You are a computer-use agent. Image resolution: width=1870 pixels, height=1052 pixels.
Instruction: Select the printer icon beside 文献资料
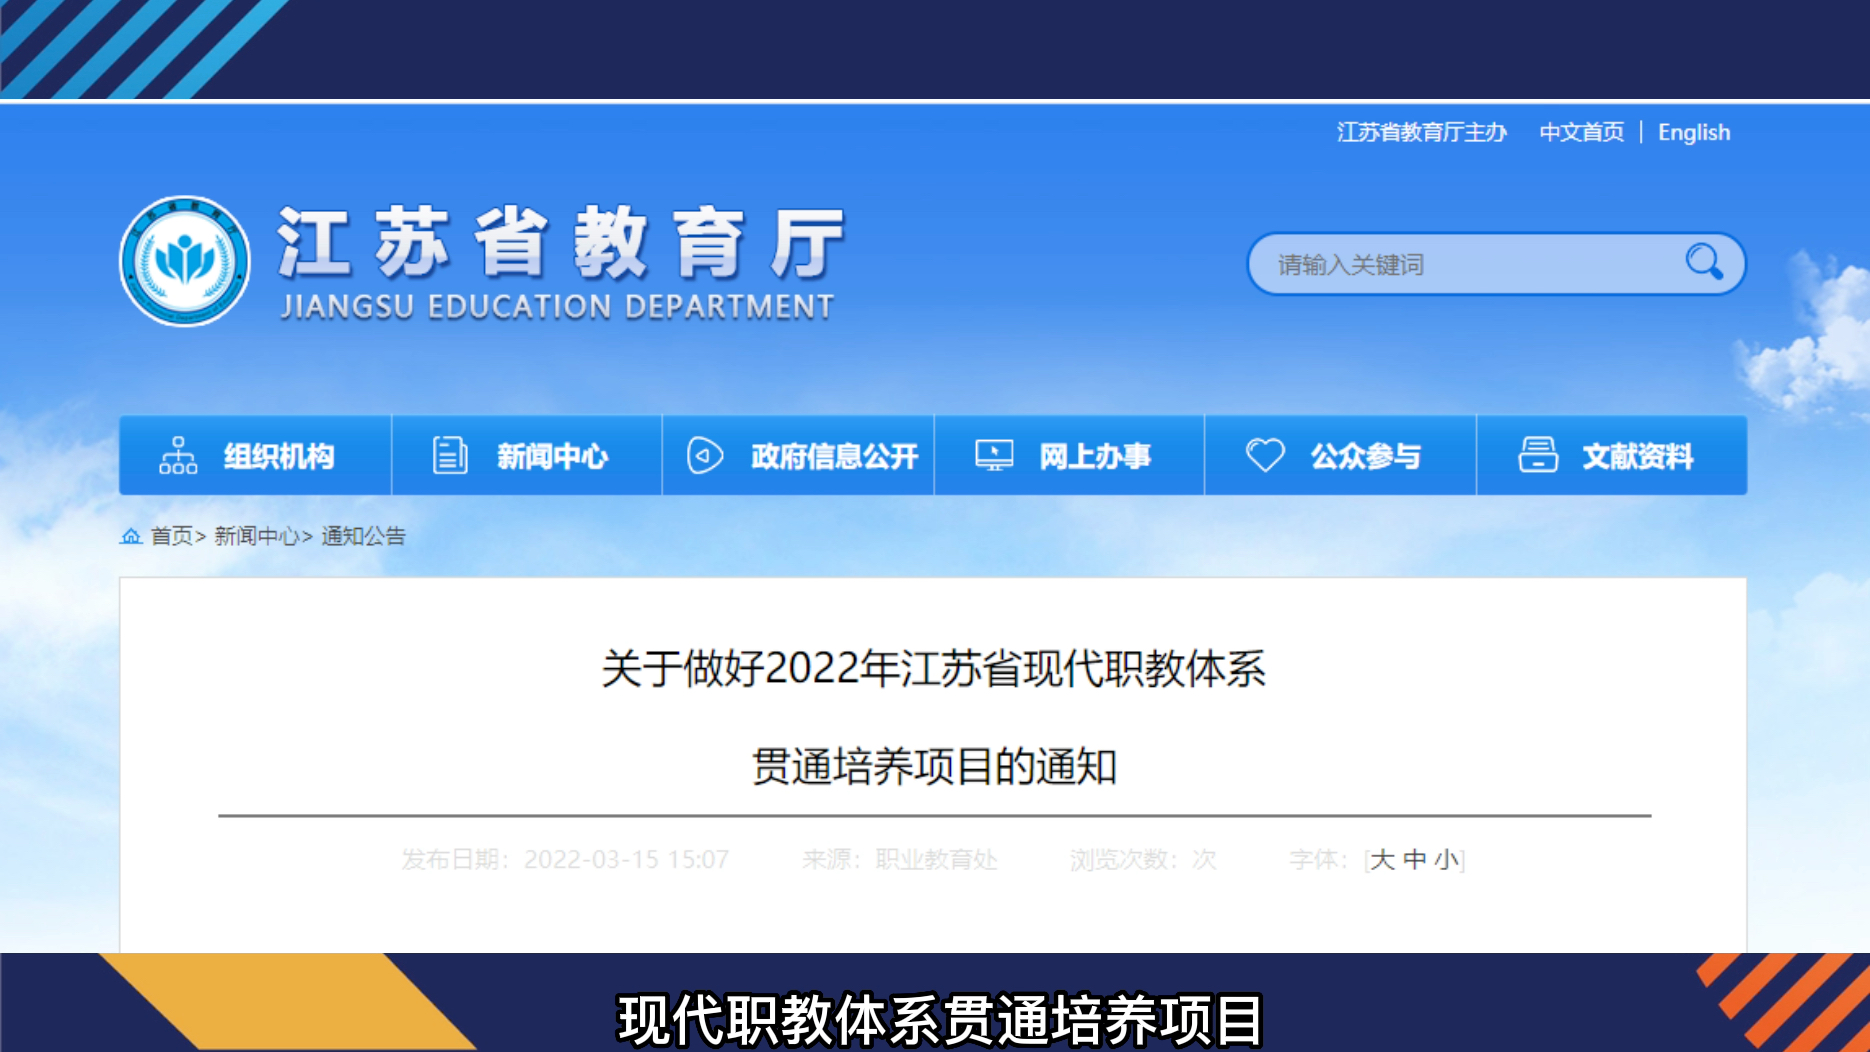click(1537, 455)
